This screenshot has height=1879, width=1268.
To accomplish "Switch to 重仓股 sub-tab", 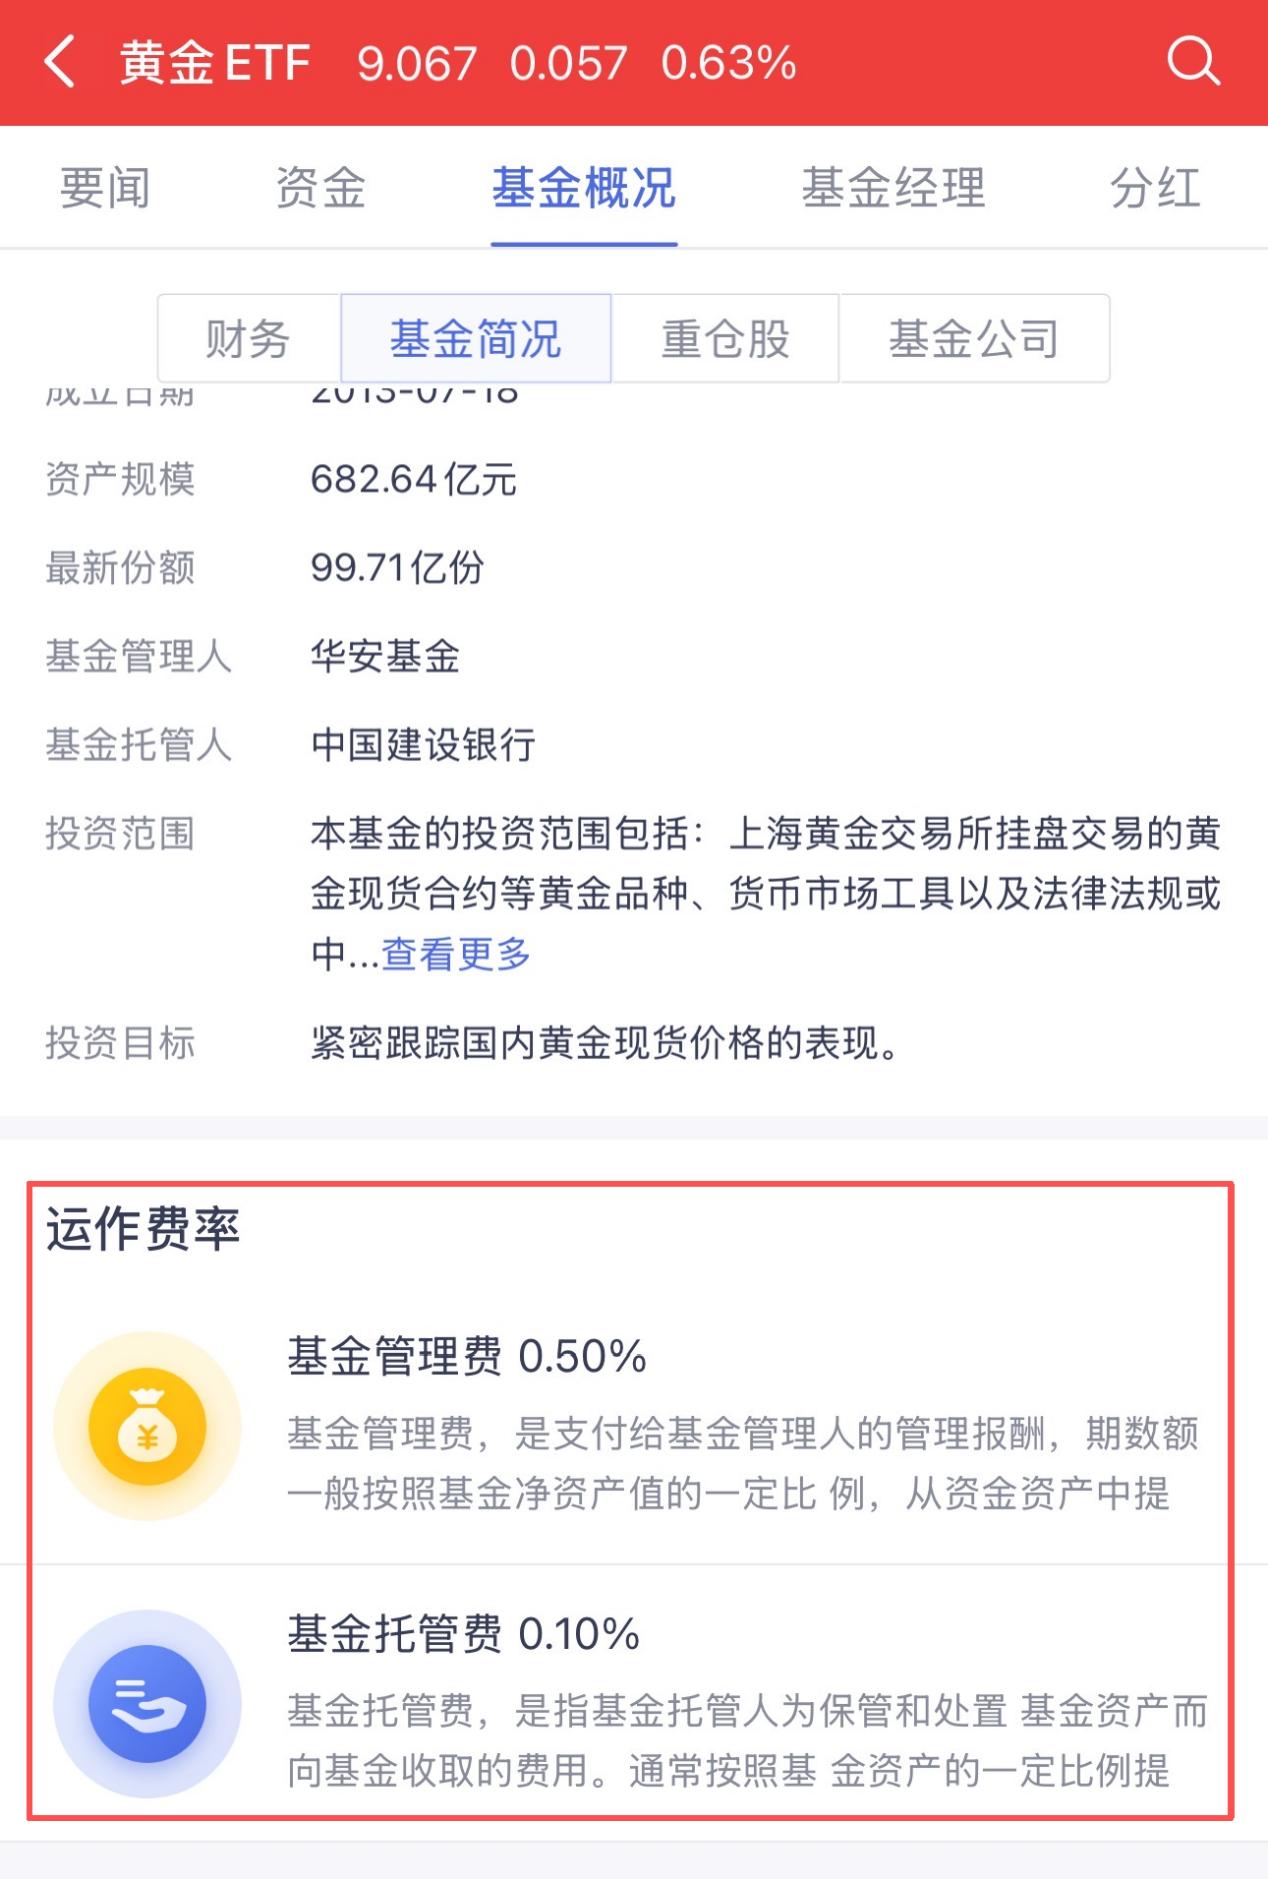I will 725,339.
